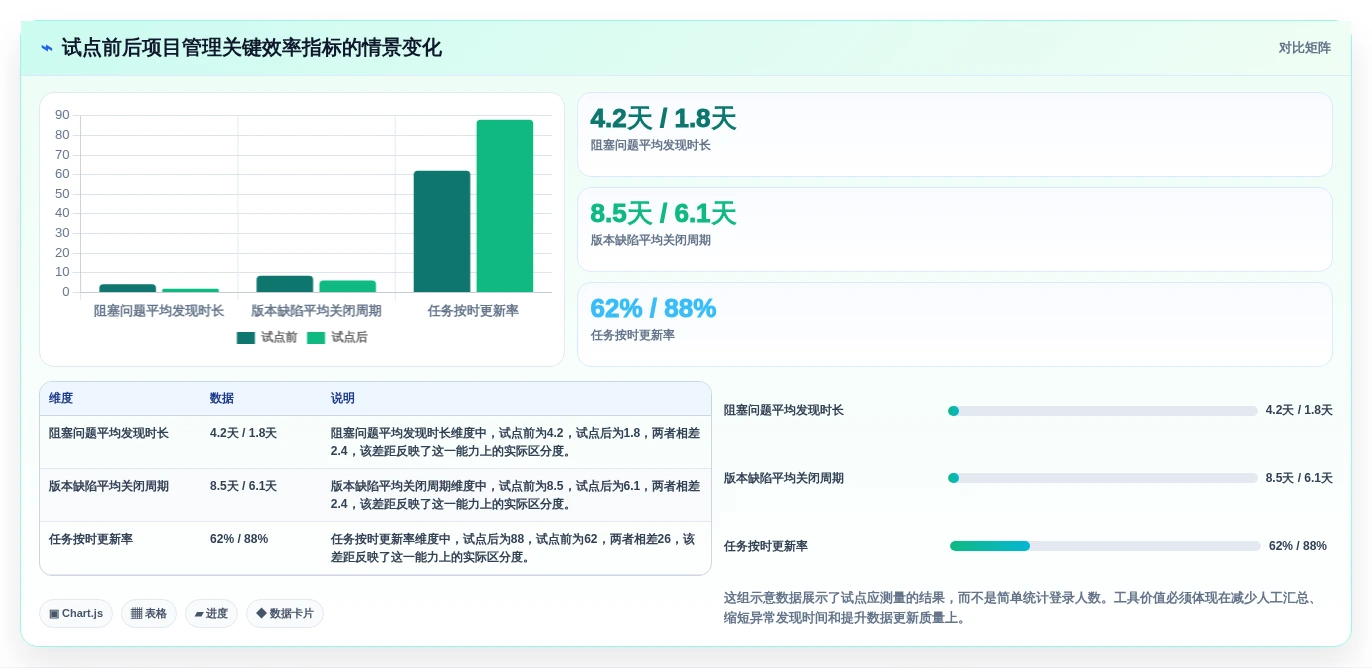Click chart axis label 任务按时更新率
The width and height of the screenshot is (1372, 668).
click(473, 311)
